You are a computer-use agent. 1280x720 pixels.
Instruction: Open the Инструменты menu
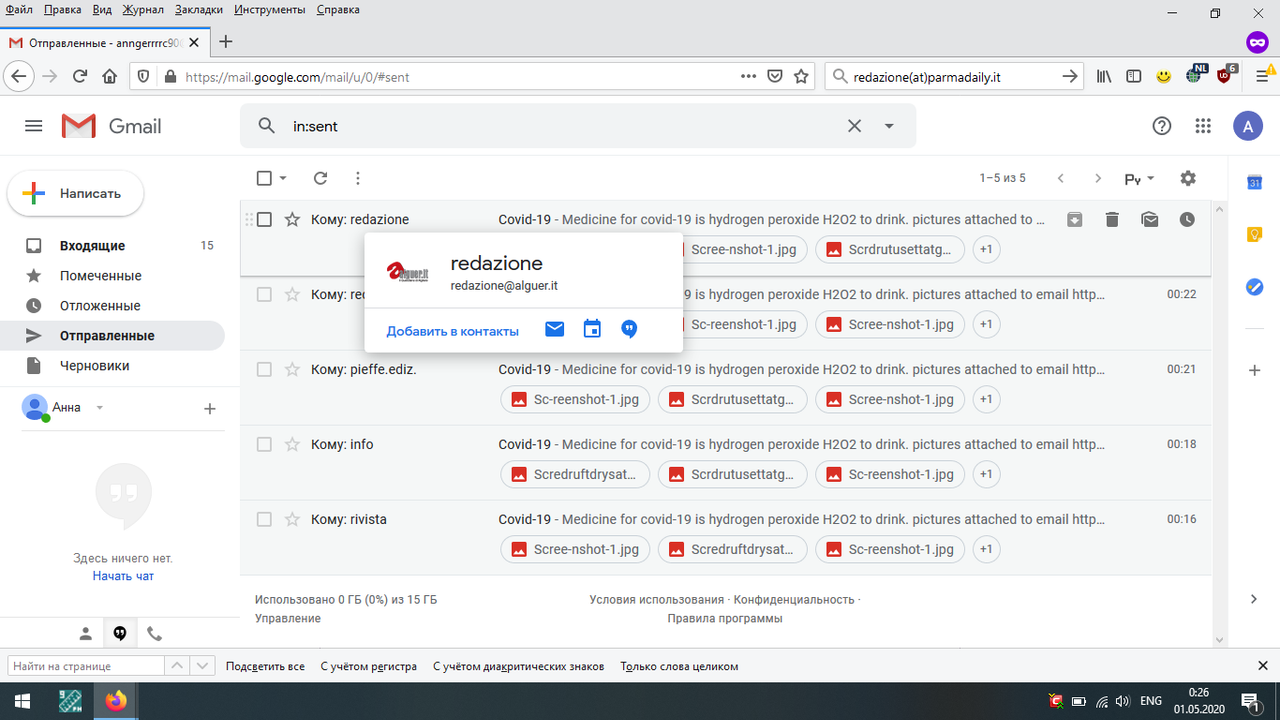270,9
